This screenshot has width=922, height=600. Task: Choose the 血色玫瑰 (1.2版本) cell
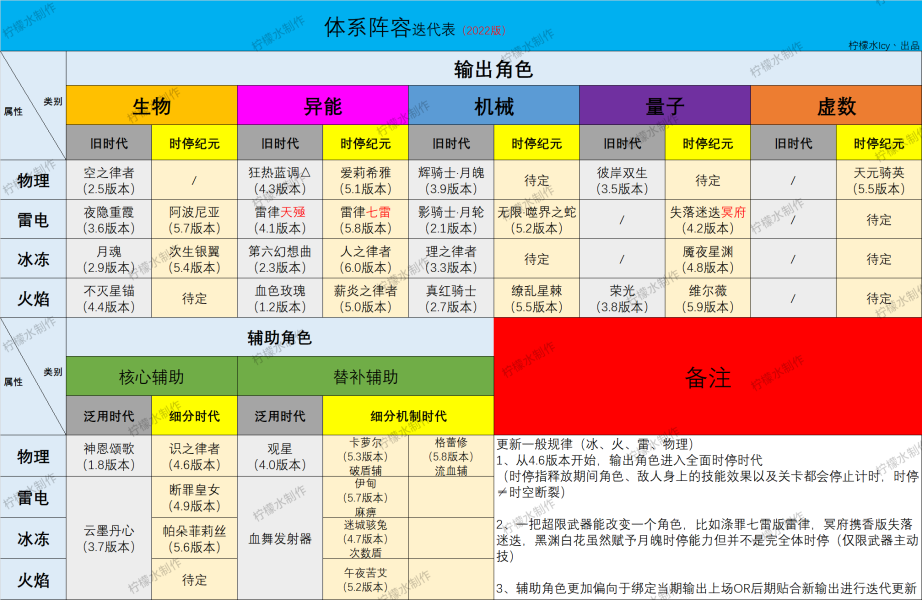pos(280,298)
